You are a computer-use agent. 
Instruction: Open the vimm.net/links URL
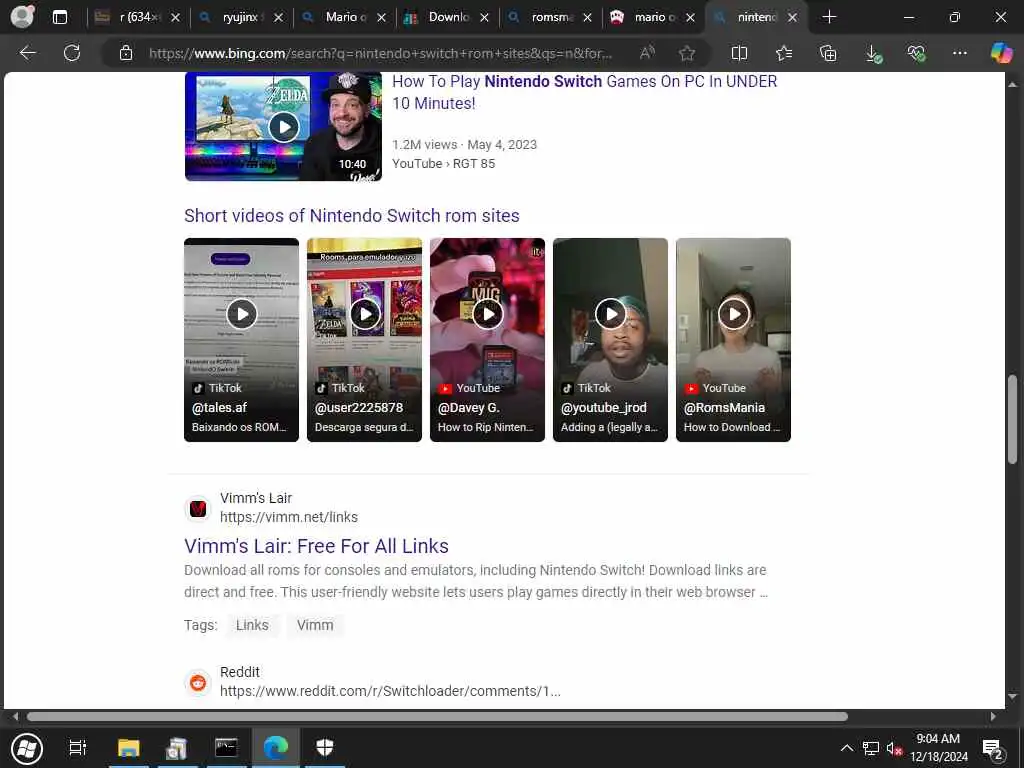click(x=289, y=517)
